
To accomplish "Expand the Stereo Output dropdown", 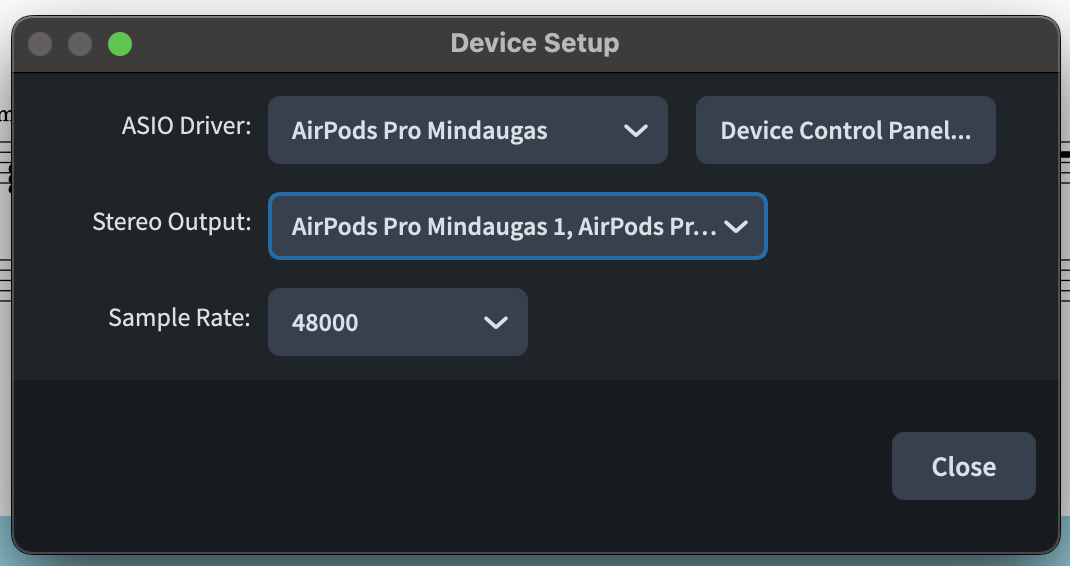I will 517,226.
